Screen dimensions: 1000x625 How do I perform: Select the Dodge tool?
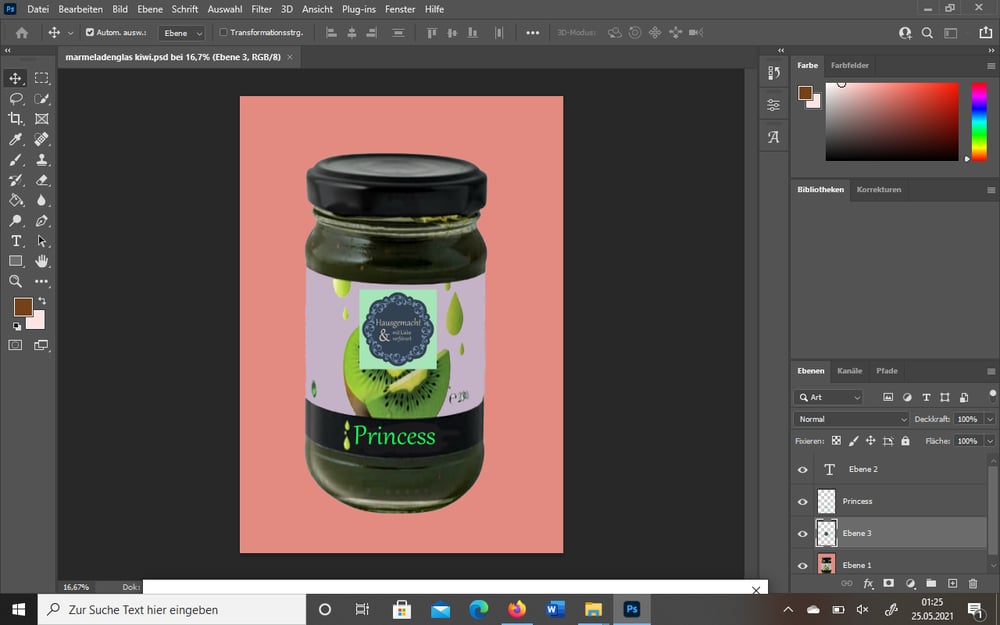point(15,221)
